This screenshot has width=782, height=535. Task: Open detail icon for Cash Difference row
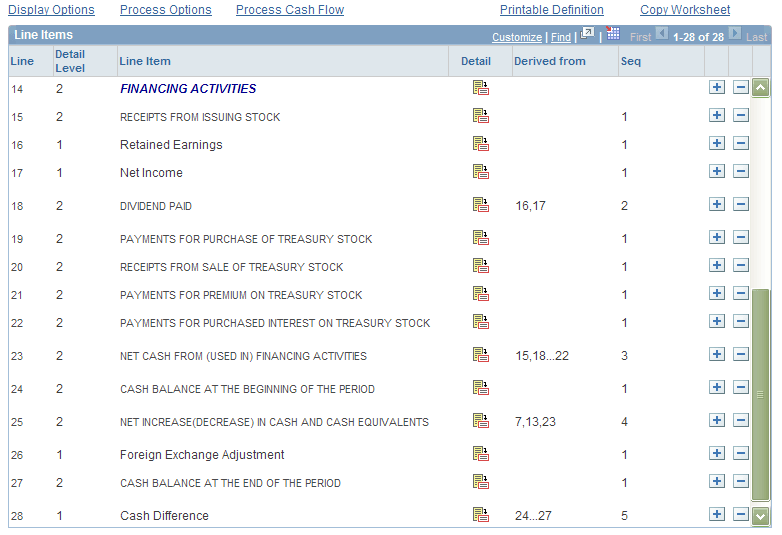pyautogui.click(x=481, y=514)
